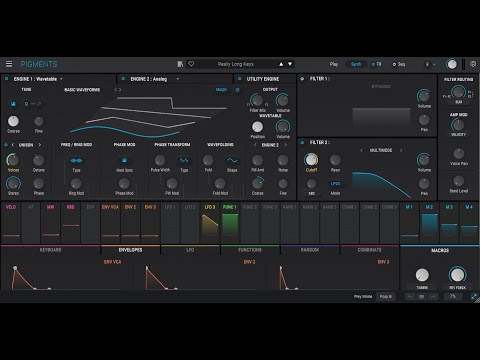Open the Combinate modulation tab
480x360 pixels.
click(x=369, y=250)
